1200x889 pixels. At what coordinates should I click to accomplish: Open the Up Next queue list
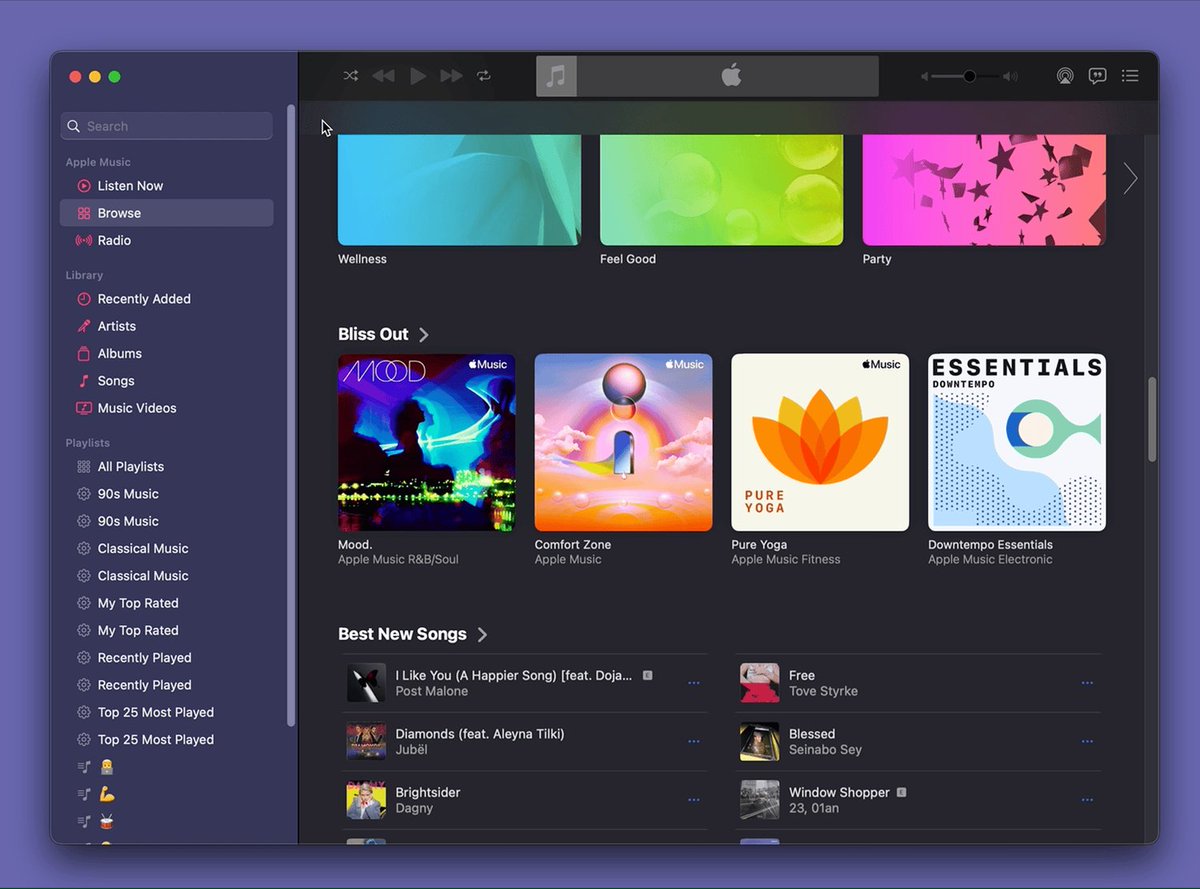click(x=1130, y=76)
